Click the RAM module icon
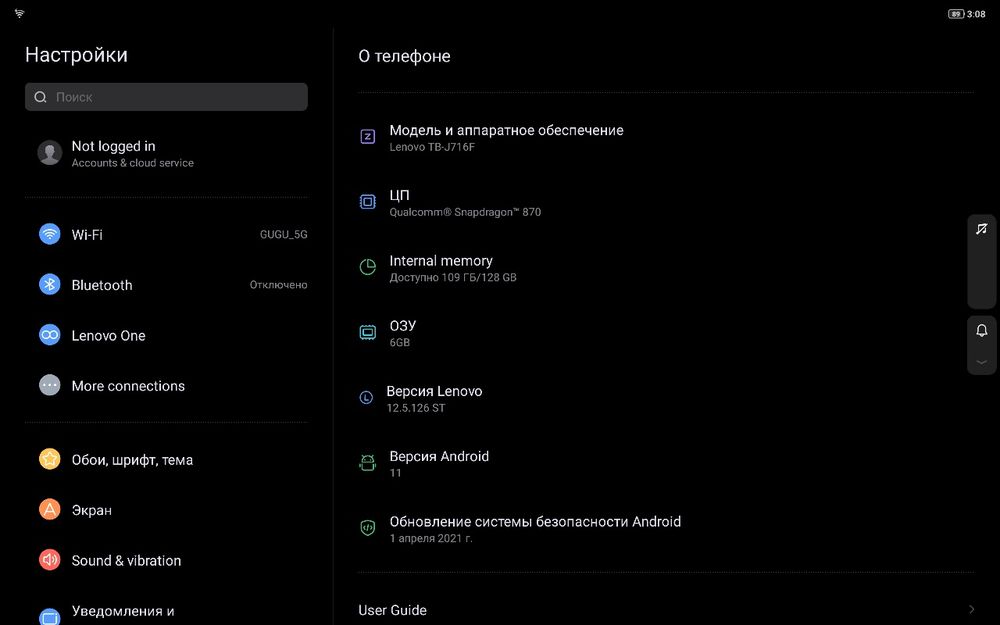Viewport: 1000px width, 625px height. [367, 332]
